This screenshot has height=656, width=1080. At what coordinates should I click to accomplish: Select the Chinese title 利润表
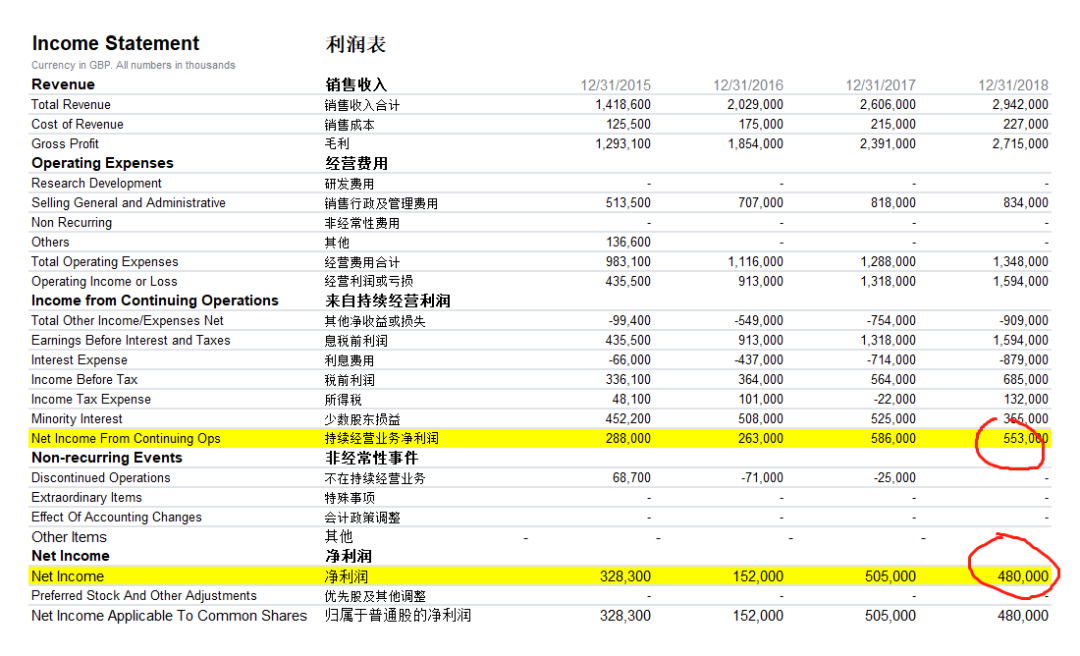point(355,44)
